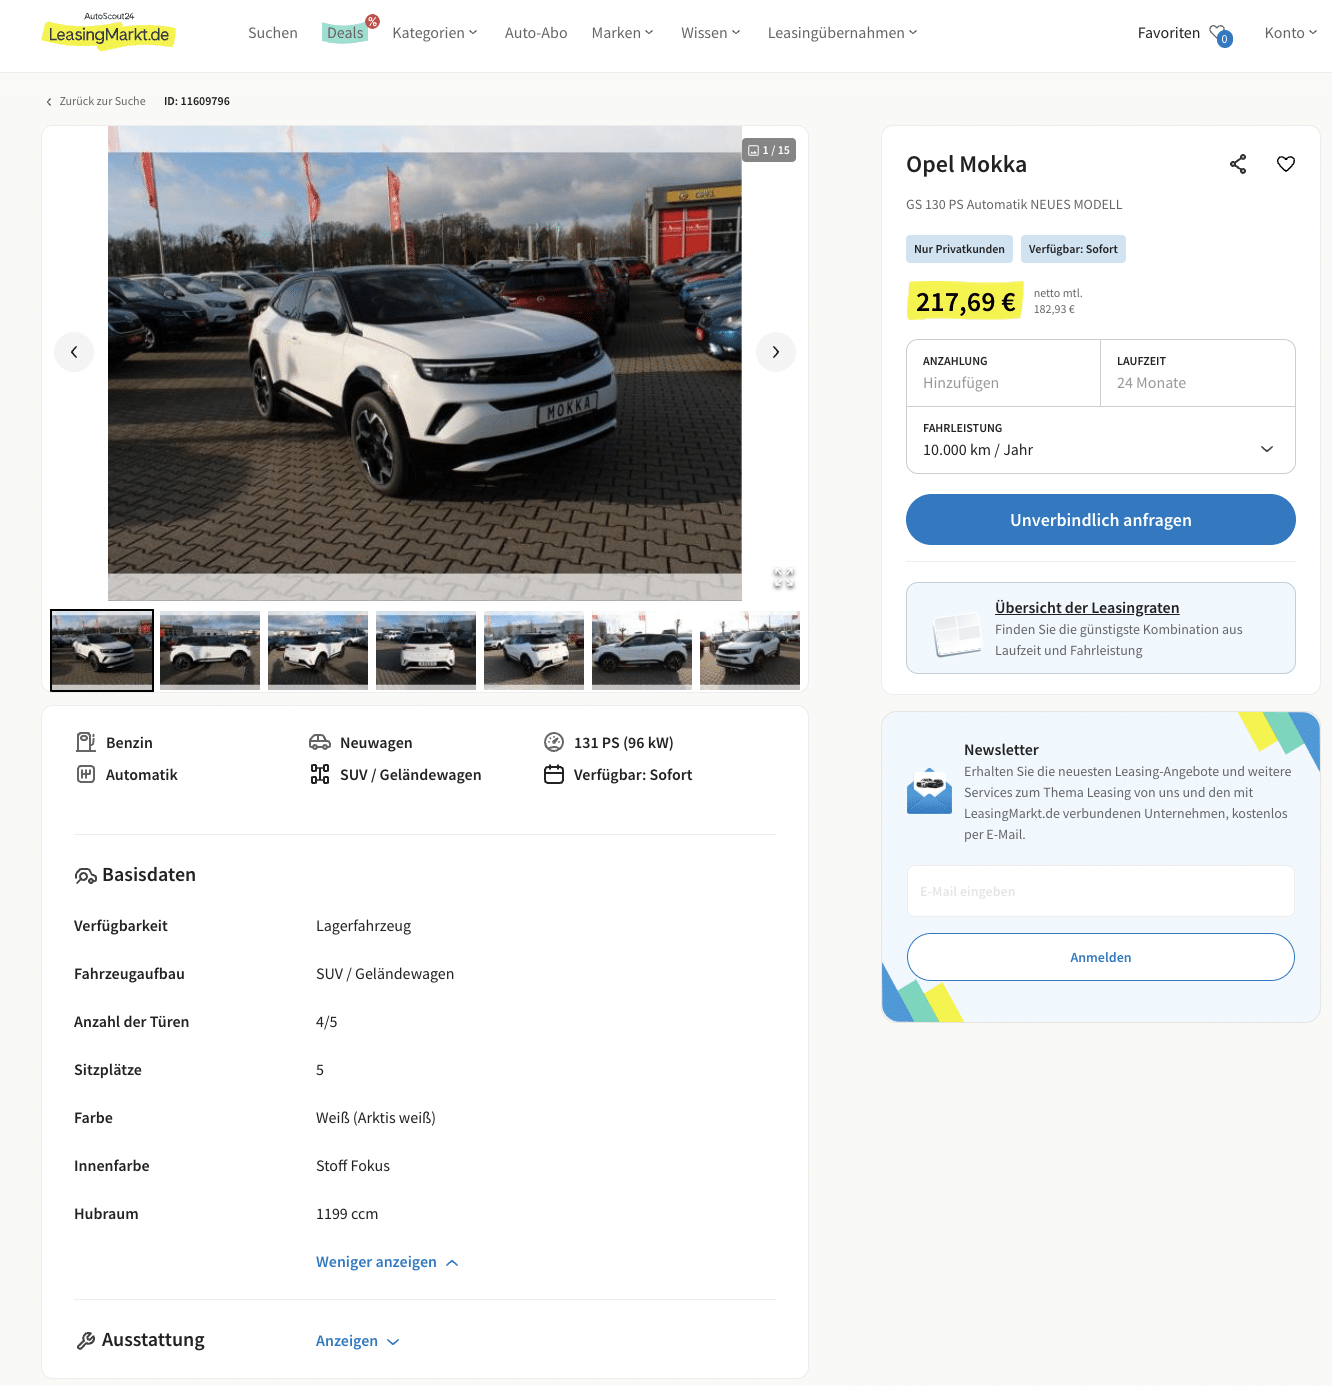Add car to favorites with heart icon

[x=1286, y=164]
